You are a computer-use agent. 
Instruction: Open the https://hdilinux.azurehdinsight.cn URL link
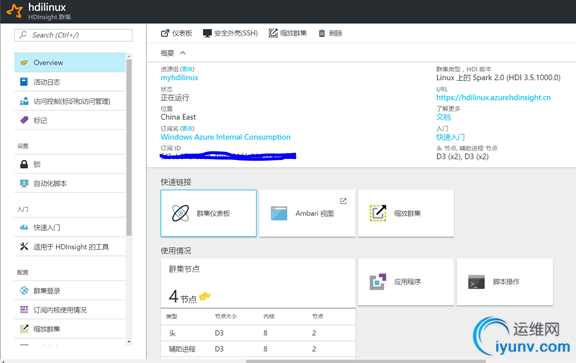pyautogui.click(x=493, y=97)
